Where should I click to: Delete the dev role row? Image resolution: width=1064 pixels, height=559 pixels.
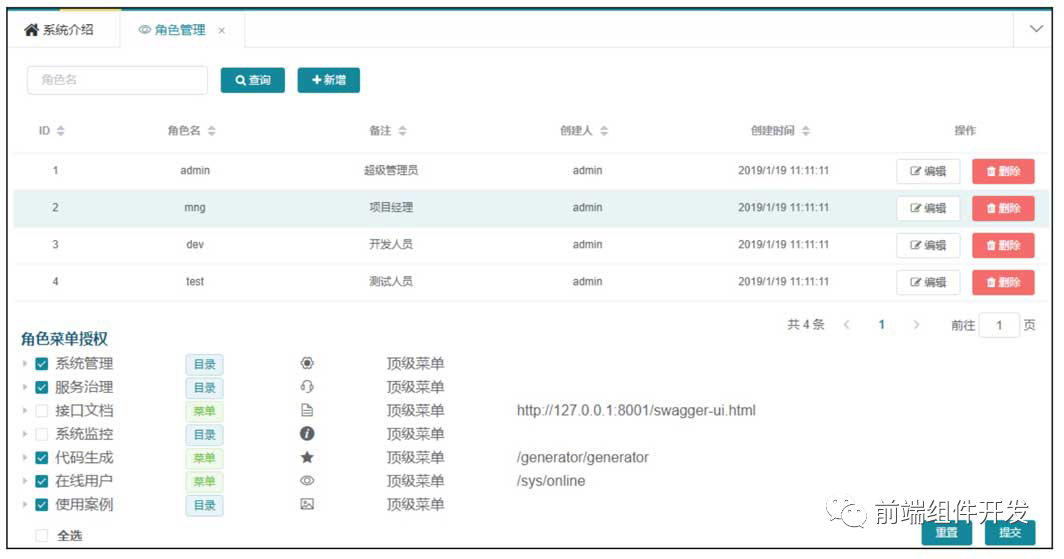(x=1003, y=245)
